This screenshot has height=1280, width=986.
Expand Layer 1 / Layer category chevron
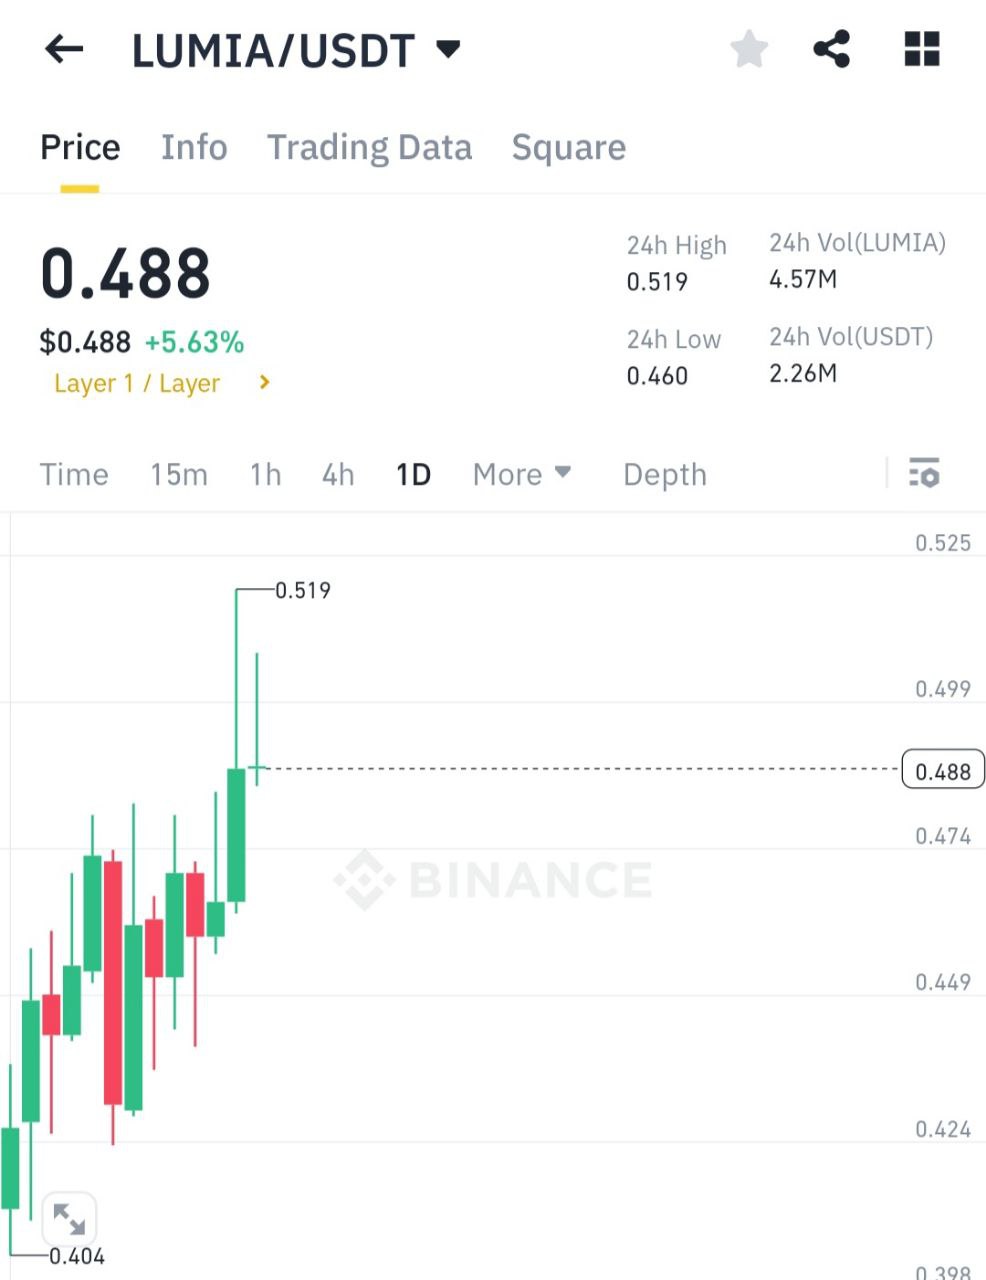point(264,382)
